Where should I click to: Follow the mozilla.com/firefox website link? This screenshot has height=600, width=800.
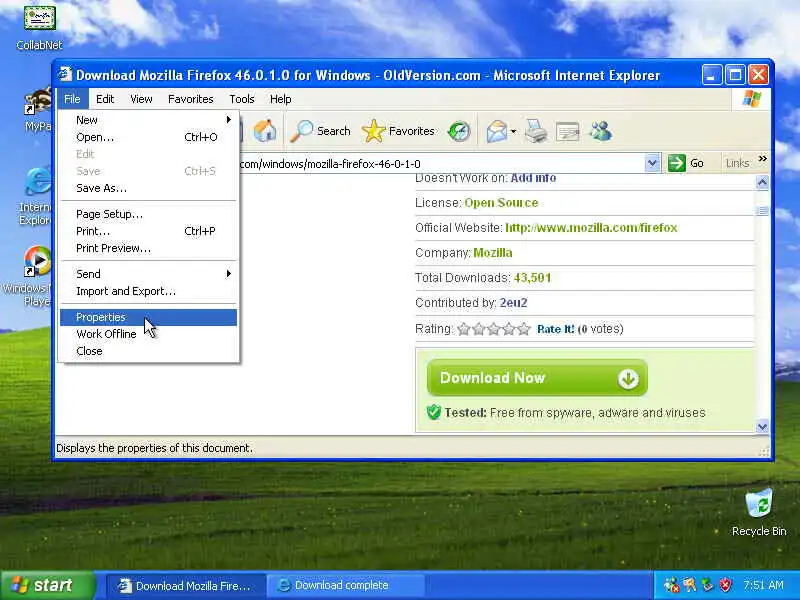(x=591, y=228)
